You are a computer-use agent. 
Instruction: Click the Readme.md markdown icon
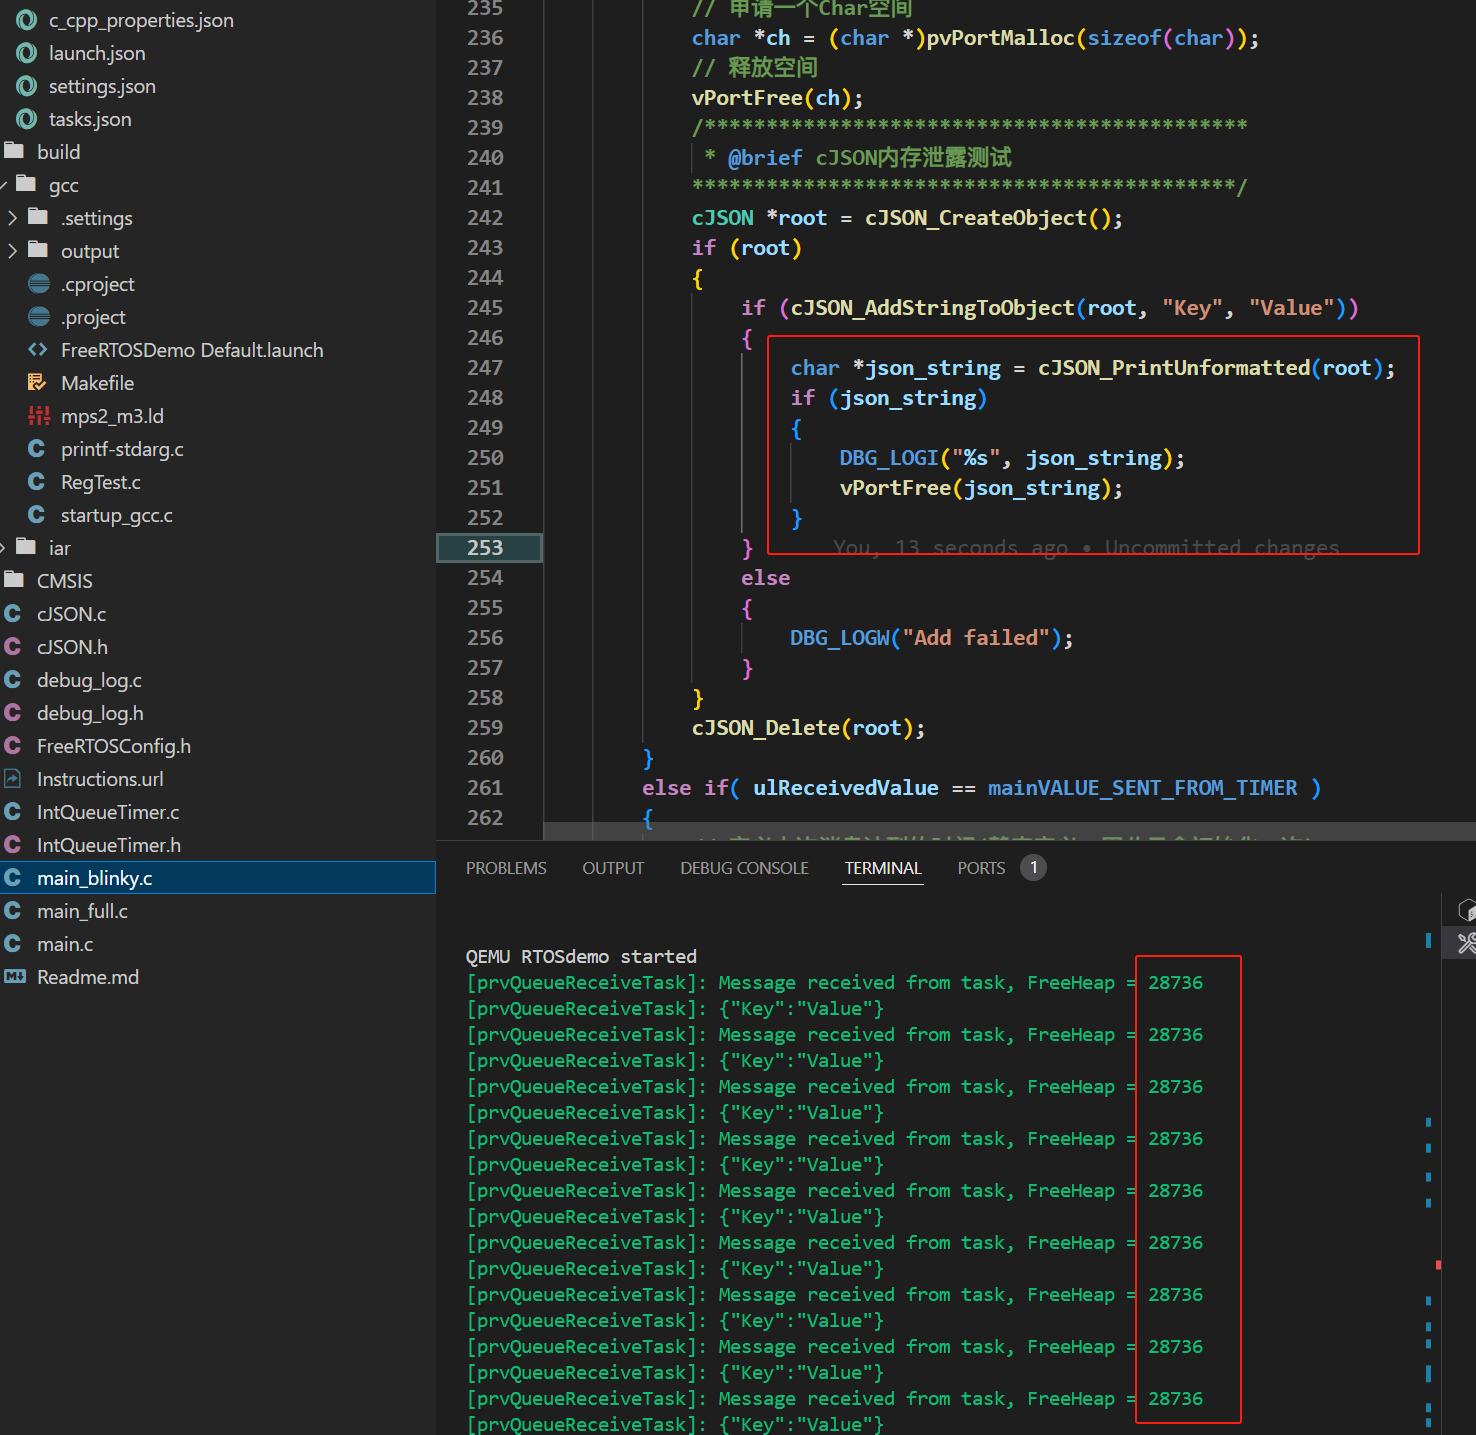click(14, 977)
